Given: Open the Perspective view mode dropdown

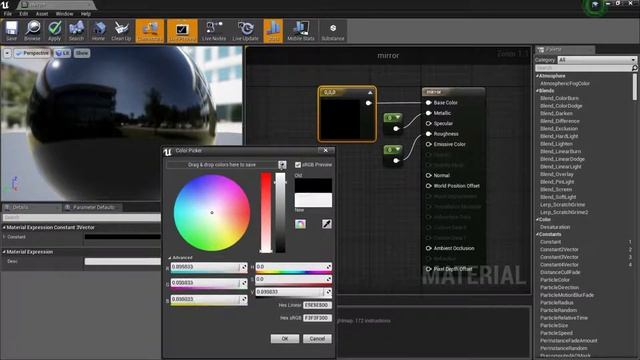Looking at the screenshot, I should click(x=32, y=53).
